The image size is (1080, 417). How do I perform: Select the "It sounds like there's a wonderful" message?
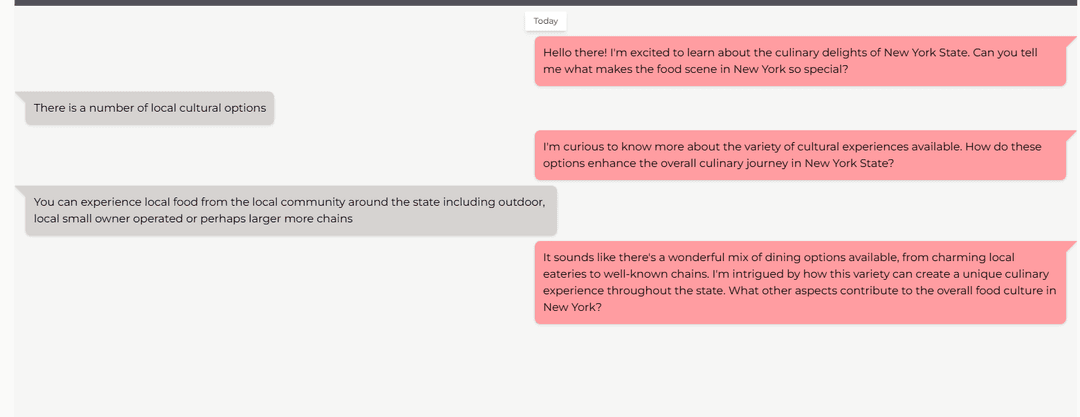coord(800,282)
